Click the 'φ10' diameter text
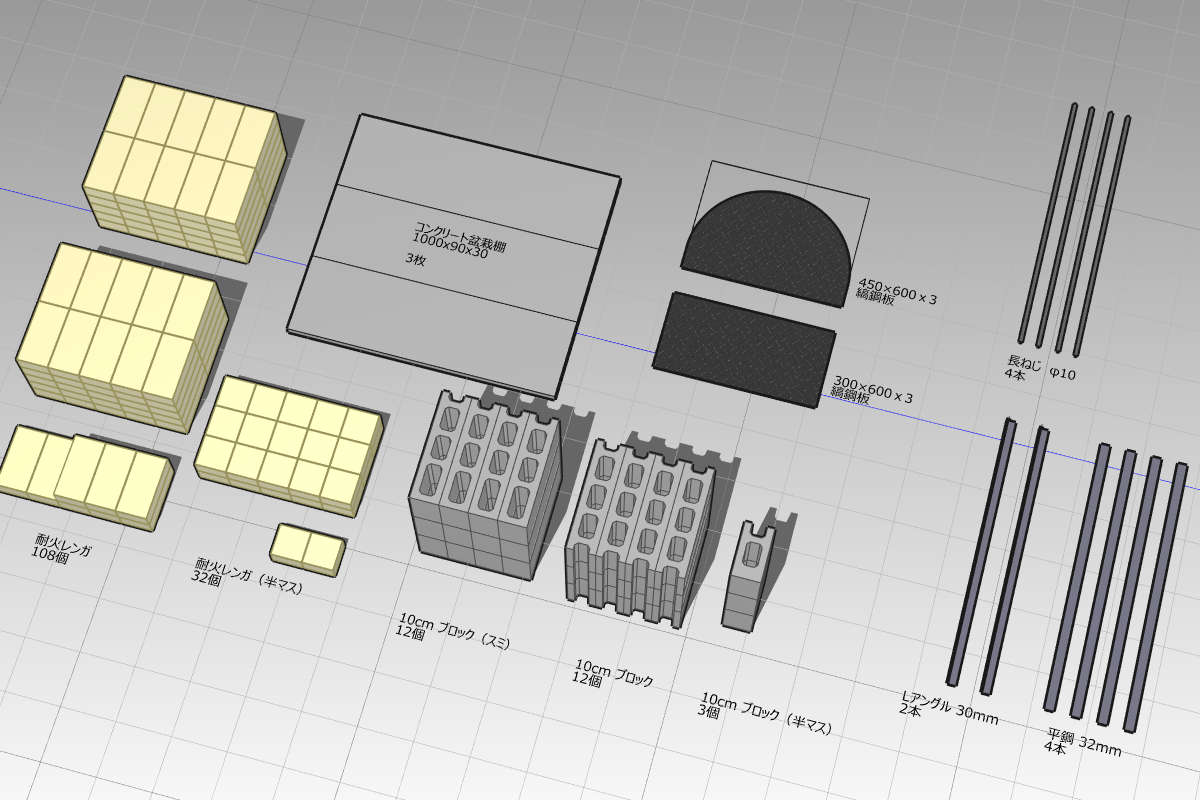Screen dimensions: 1200x800 tap(1063, 373)
